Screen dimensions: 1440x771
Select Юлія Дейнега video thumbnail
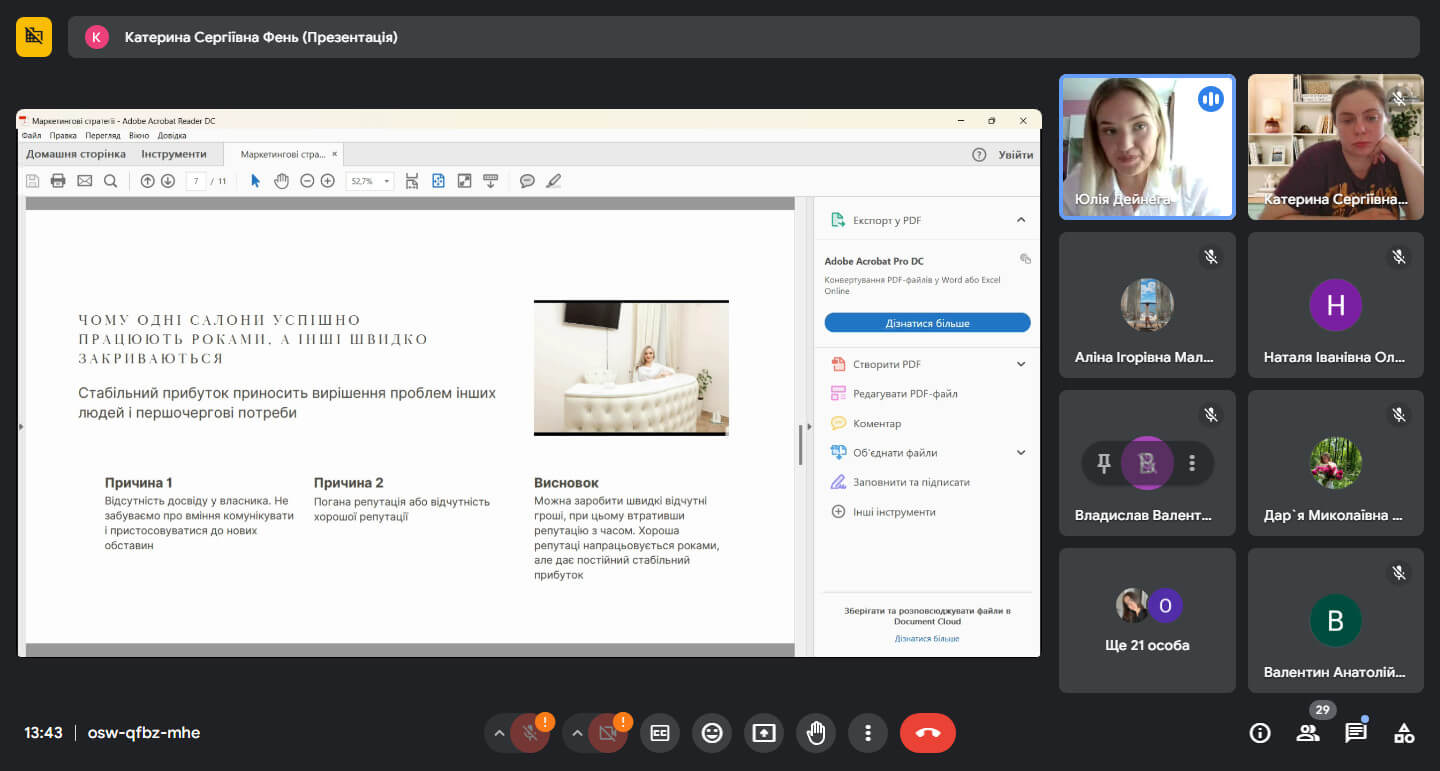1147,146
